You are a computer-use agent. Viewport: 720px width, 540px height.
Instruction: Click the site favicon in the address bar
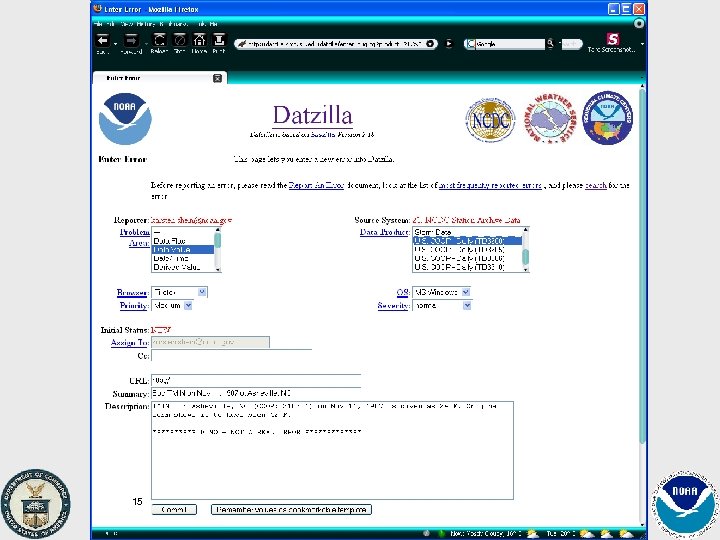242,44
